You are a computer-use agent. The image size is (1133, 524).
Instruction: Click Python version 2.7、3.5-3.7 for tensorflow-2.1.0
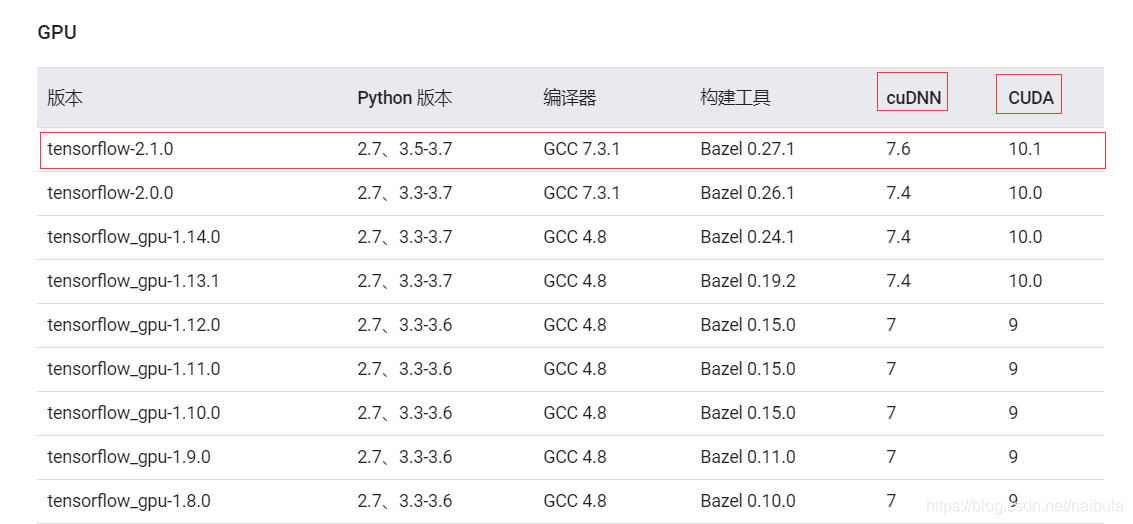pos(405,150)
